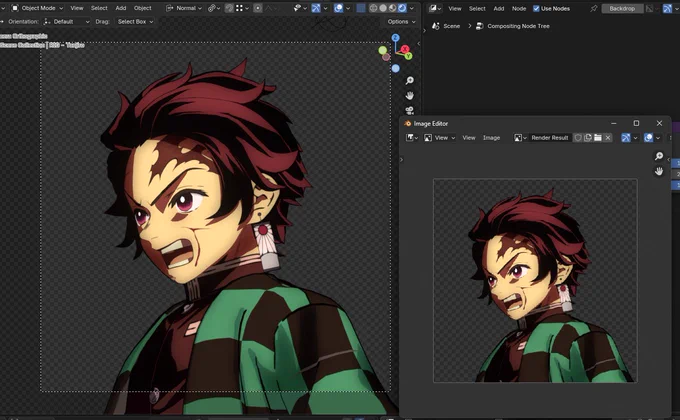
Task: Open the compositor View menu
Action: coord(455,8)
